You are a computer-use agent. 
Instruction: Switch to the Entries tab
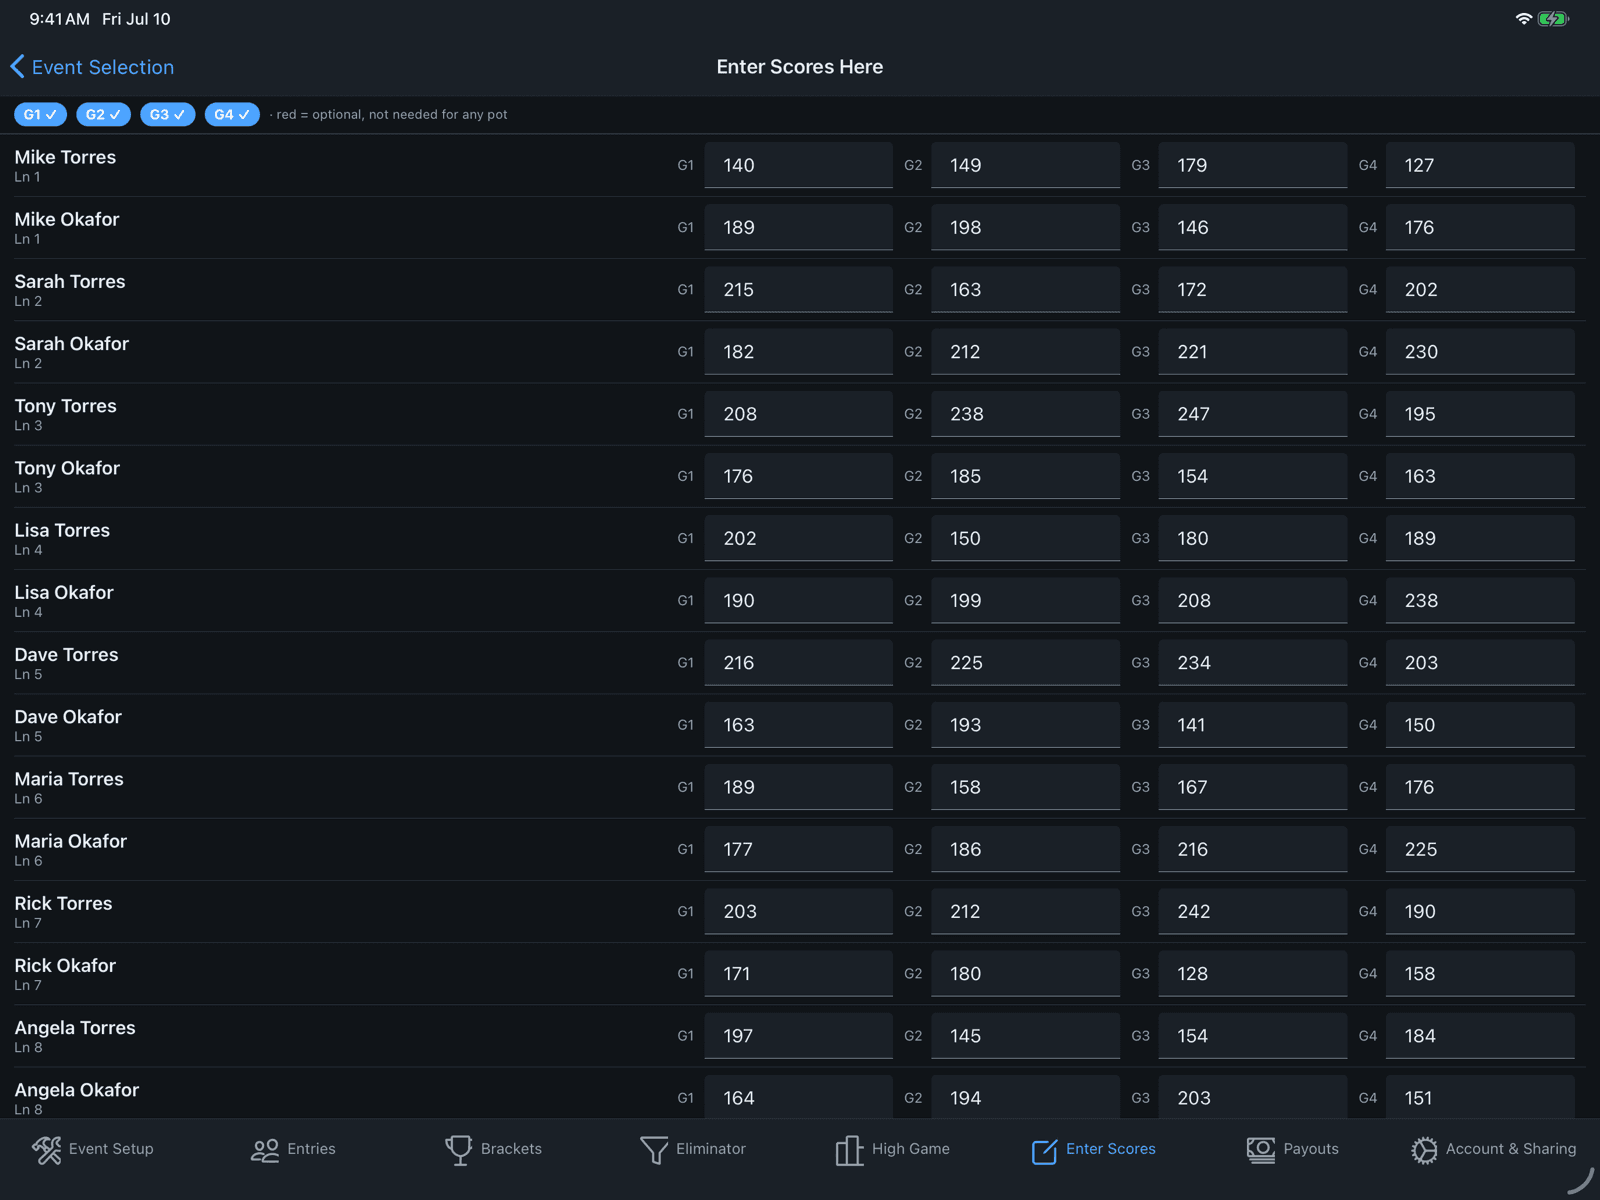pos(293,1150)
